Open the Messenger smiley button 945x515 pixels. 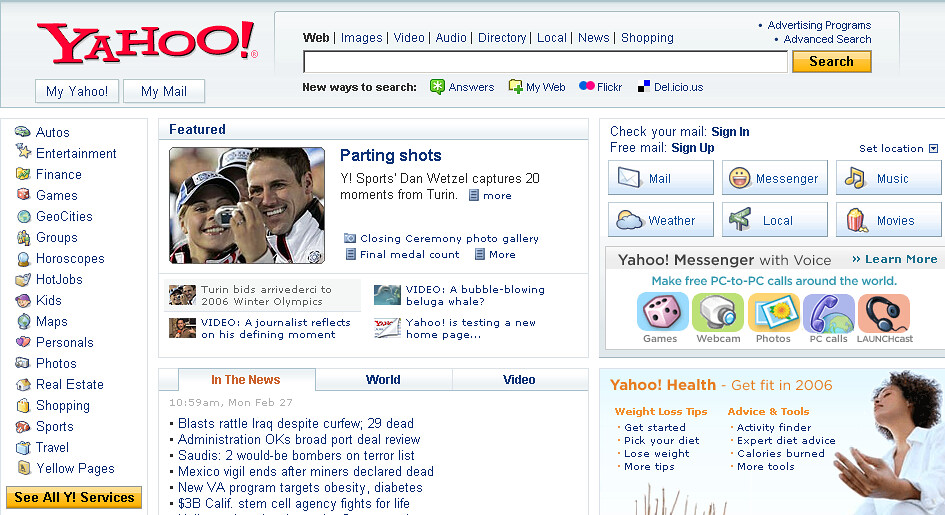coord(774,178)
